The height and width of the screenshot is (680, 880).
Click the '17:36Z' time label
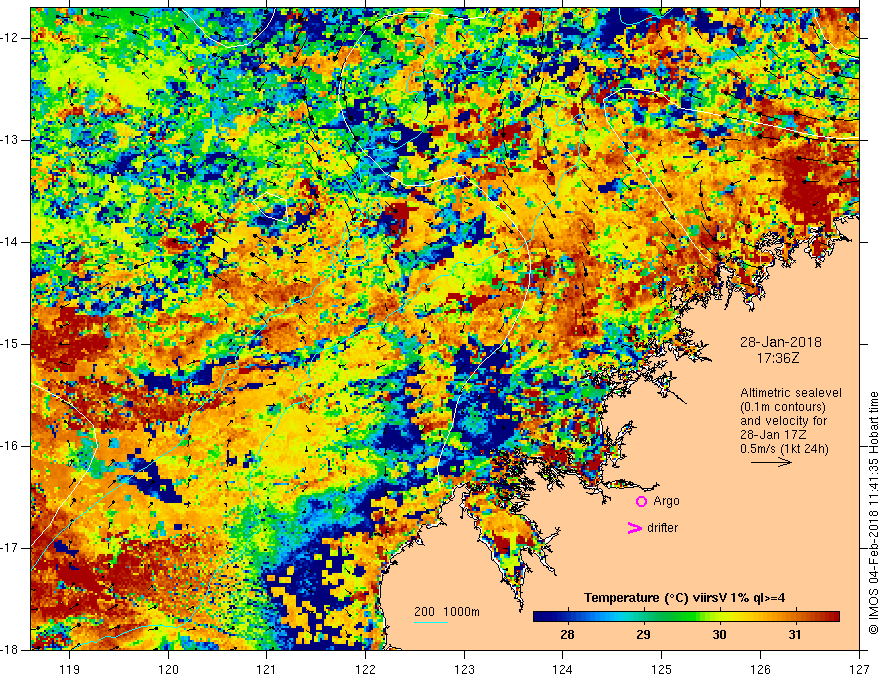(777, 357)
